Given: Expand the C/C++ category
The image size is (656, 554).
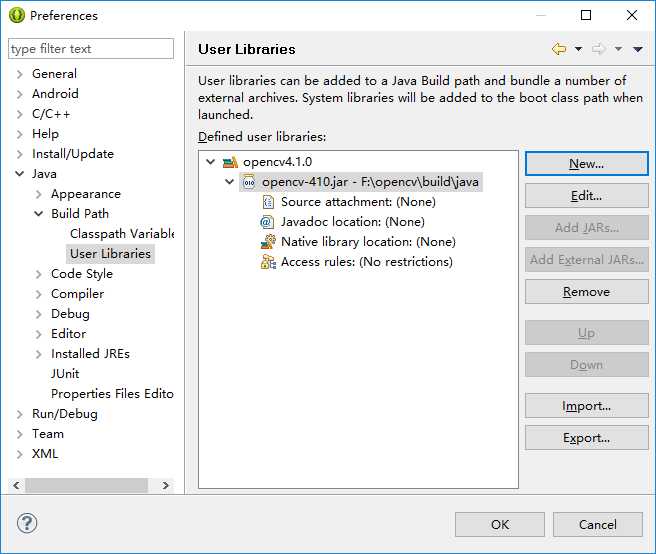Looking at the screenshot, I should pyautogui.click(x=19, y=114).
